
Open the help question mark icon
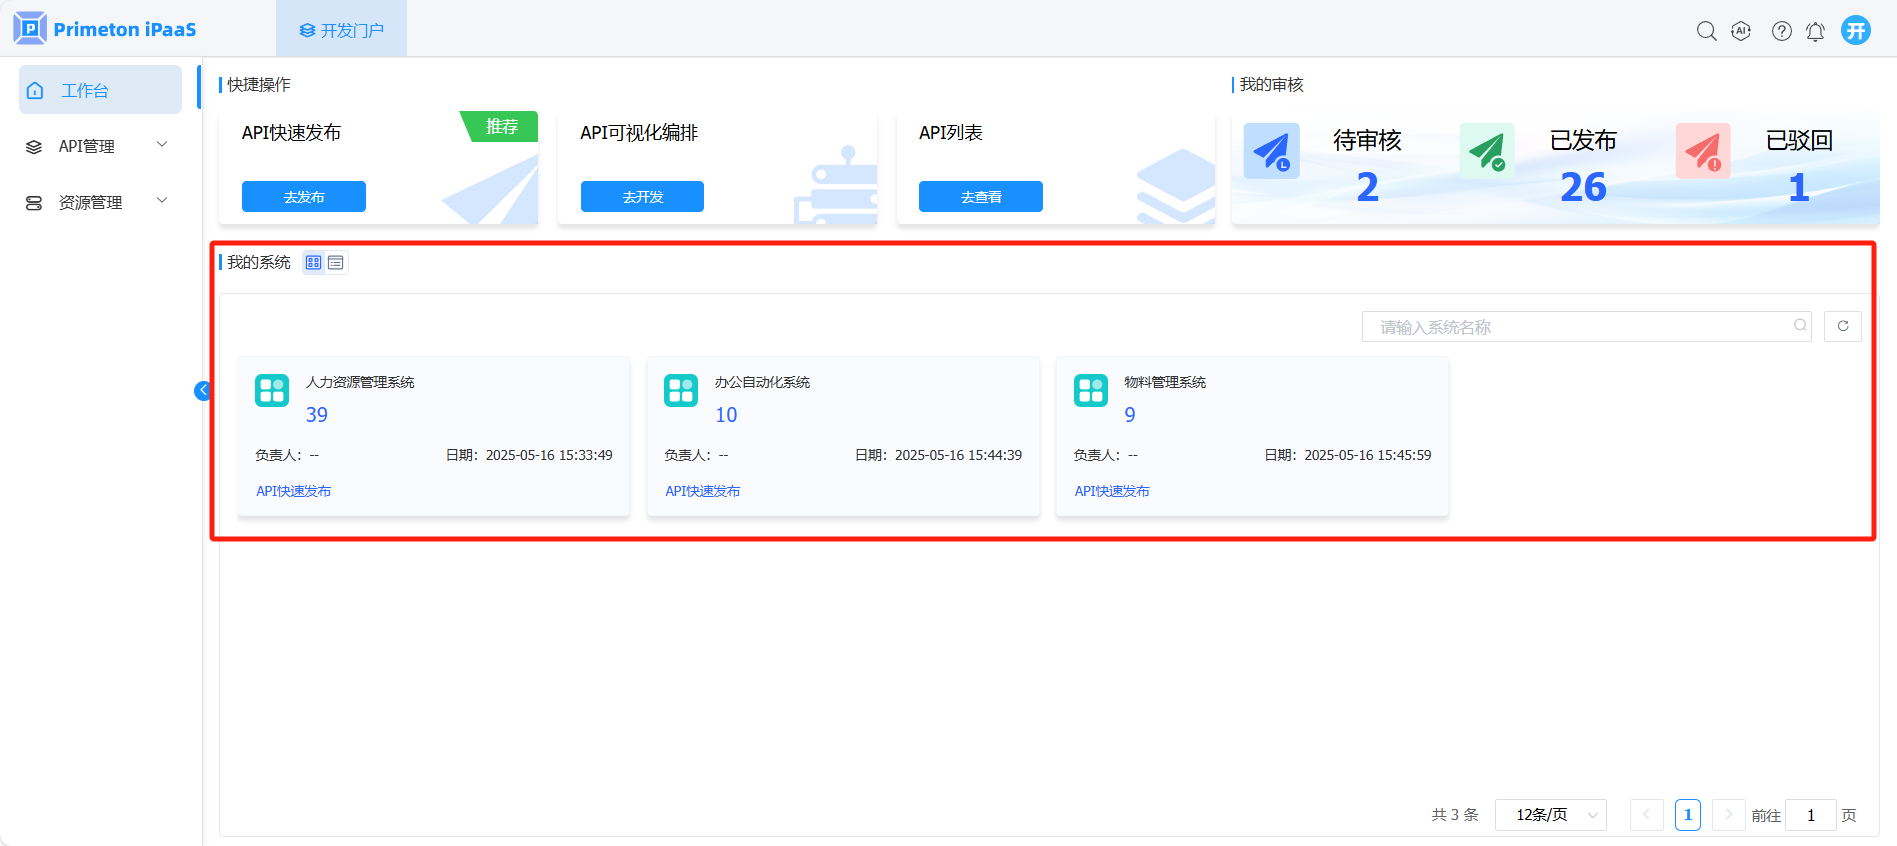(1781, 31)
